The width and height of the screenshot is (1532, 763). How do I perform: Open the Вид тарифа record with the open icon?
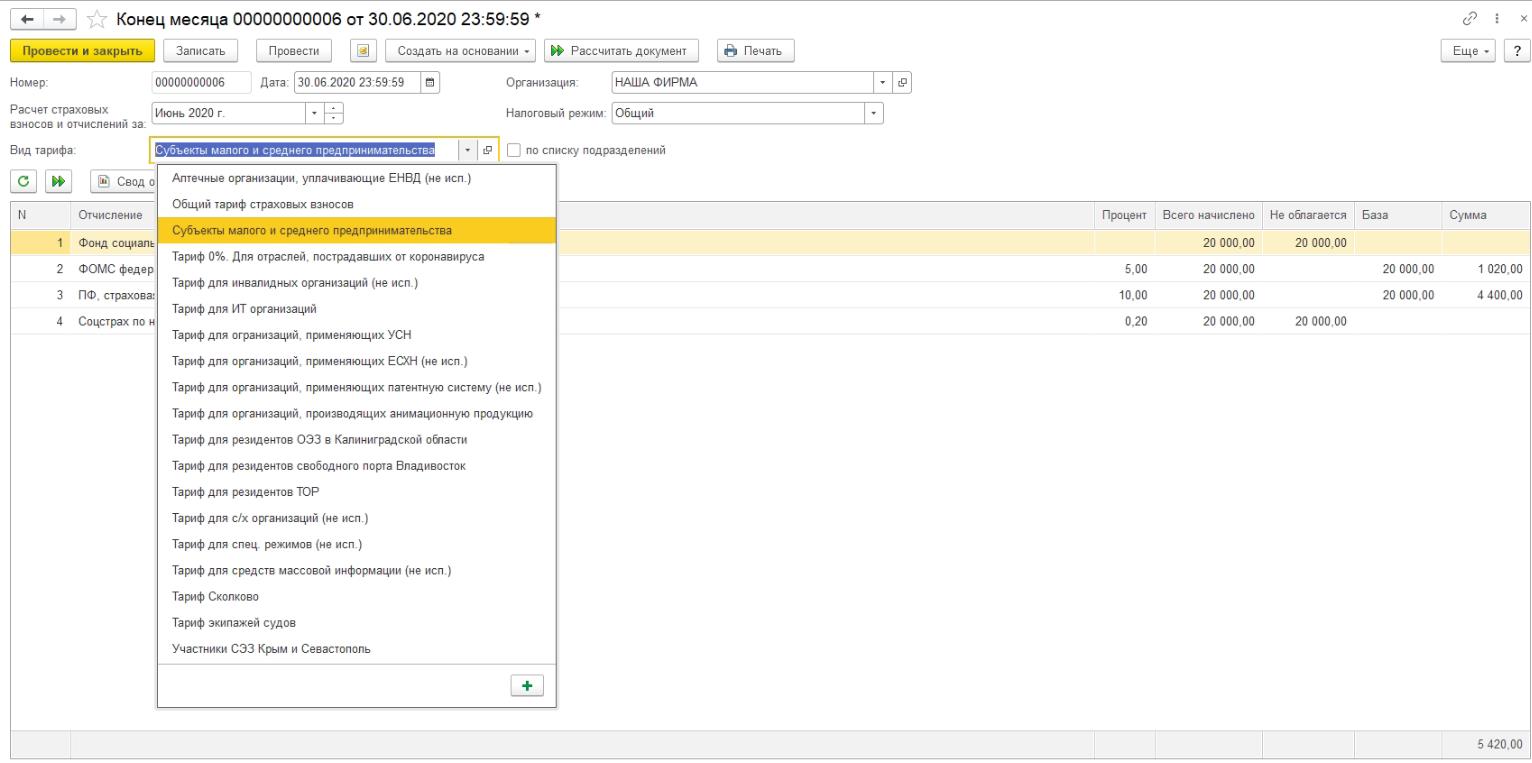[x=489, y=150]
